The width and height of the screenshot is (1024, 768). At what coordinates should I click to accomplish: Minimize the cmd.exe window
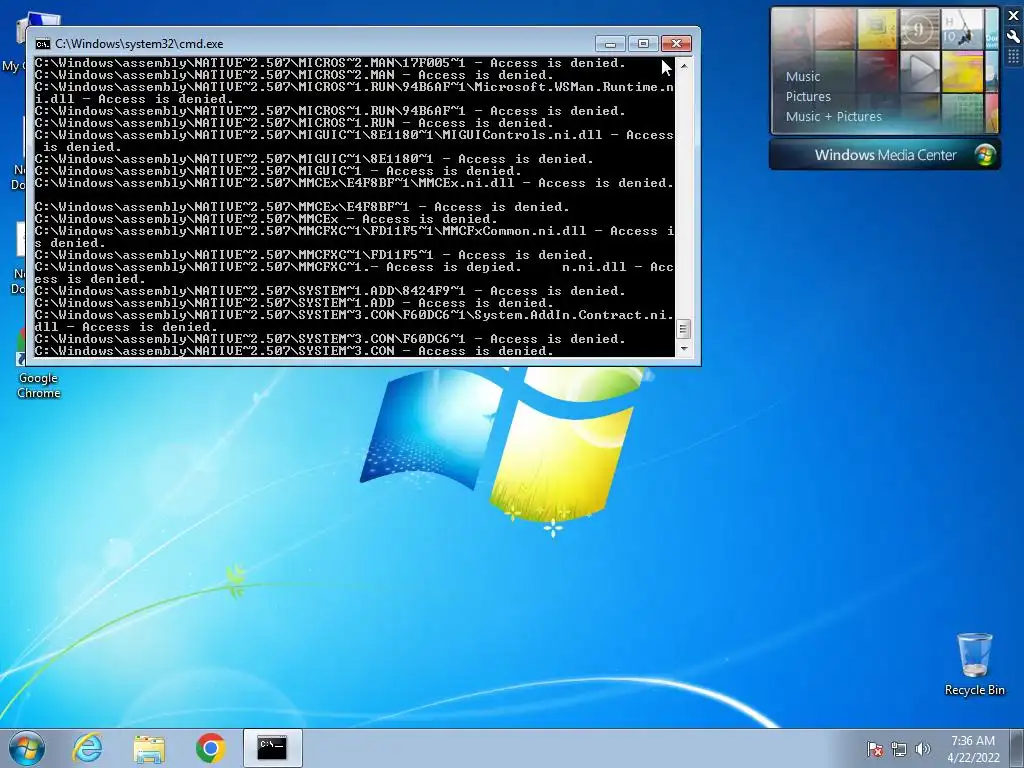[610, 44]
